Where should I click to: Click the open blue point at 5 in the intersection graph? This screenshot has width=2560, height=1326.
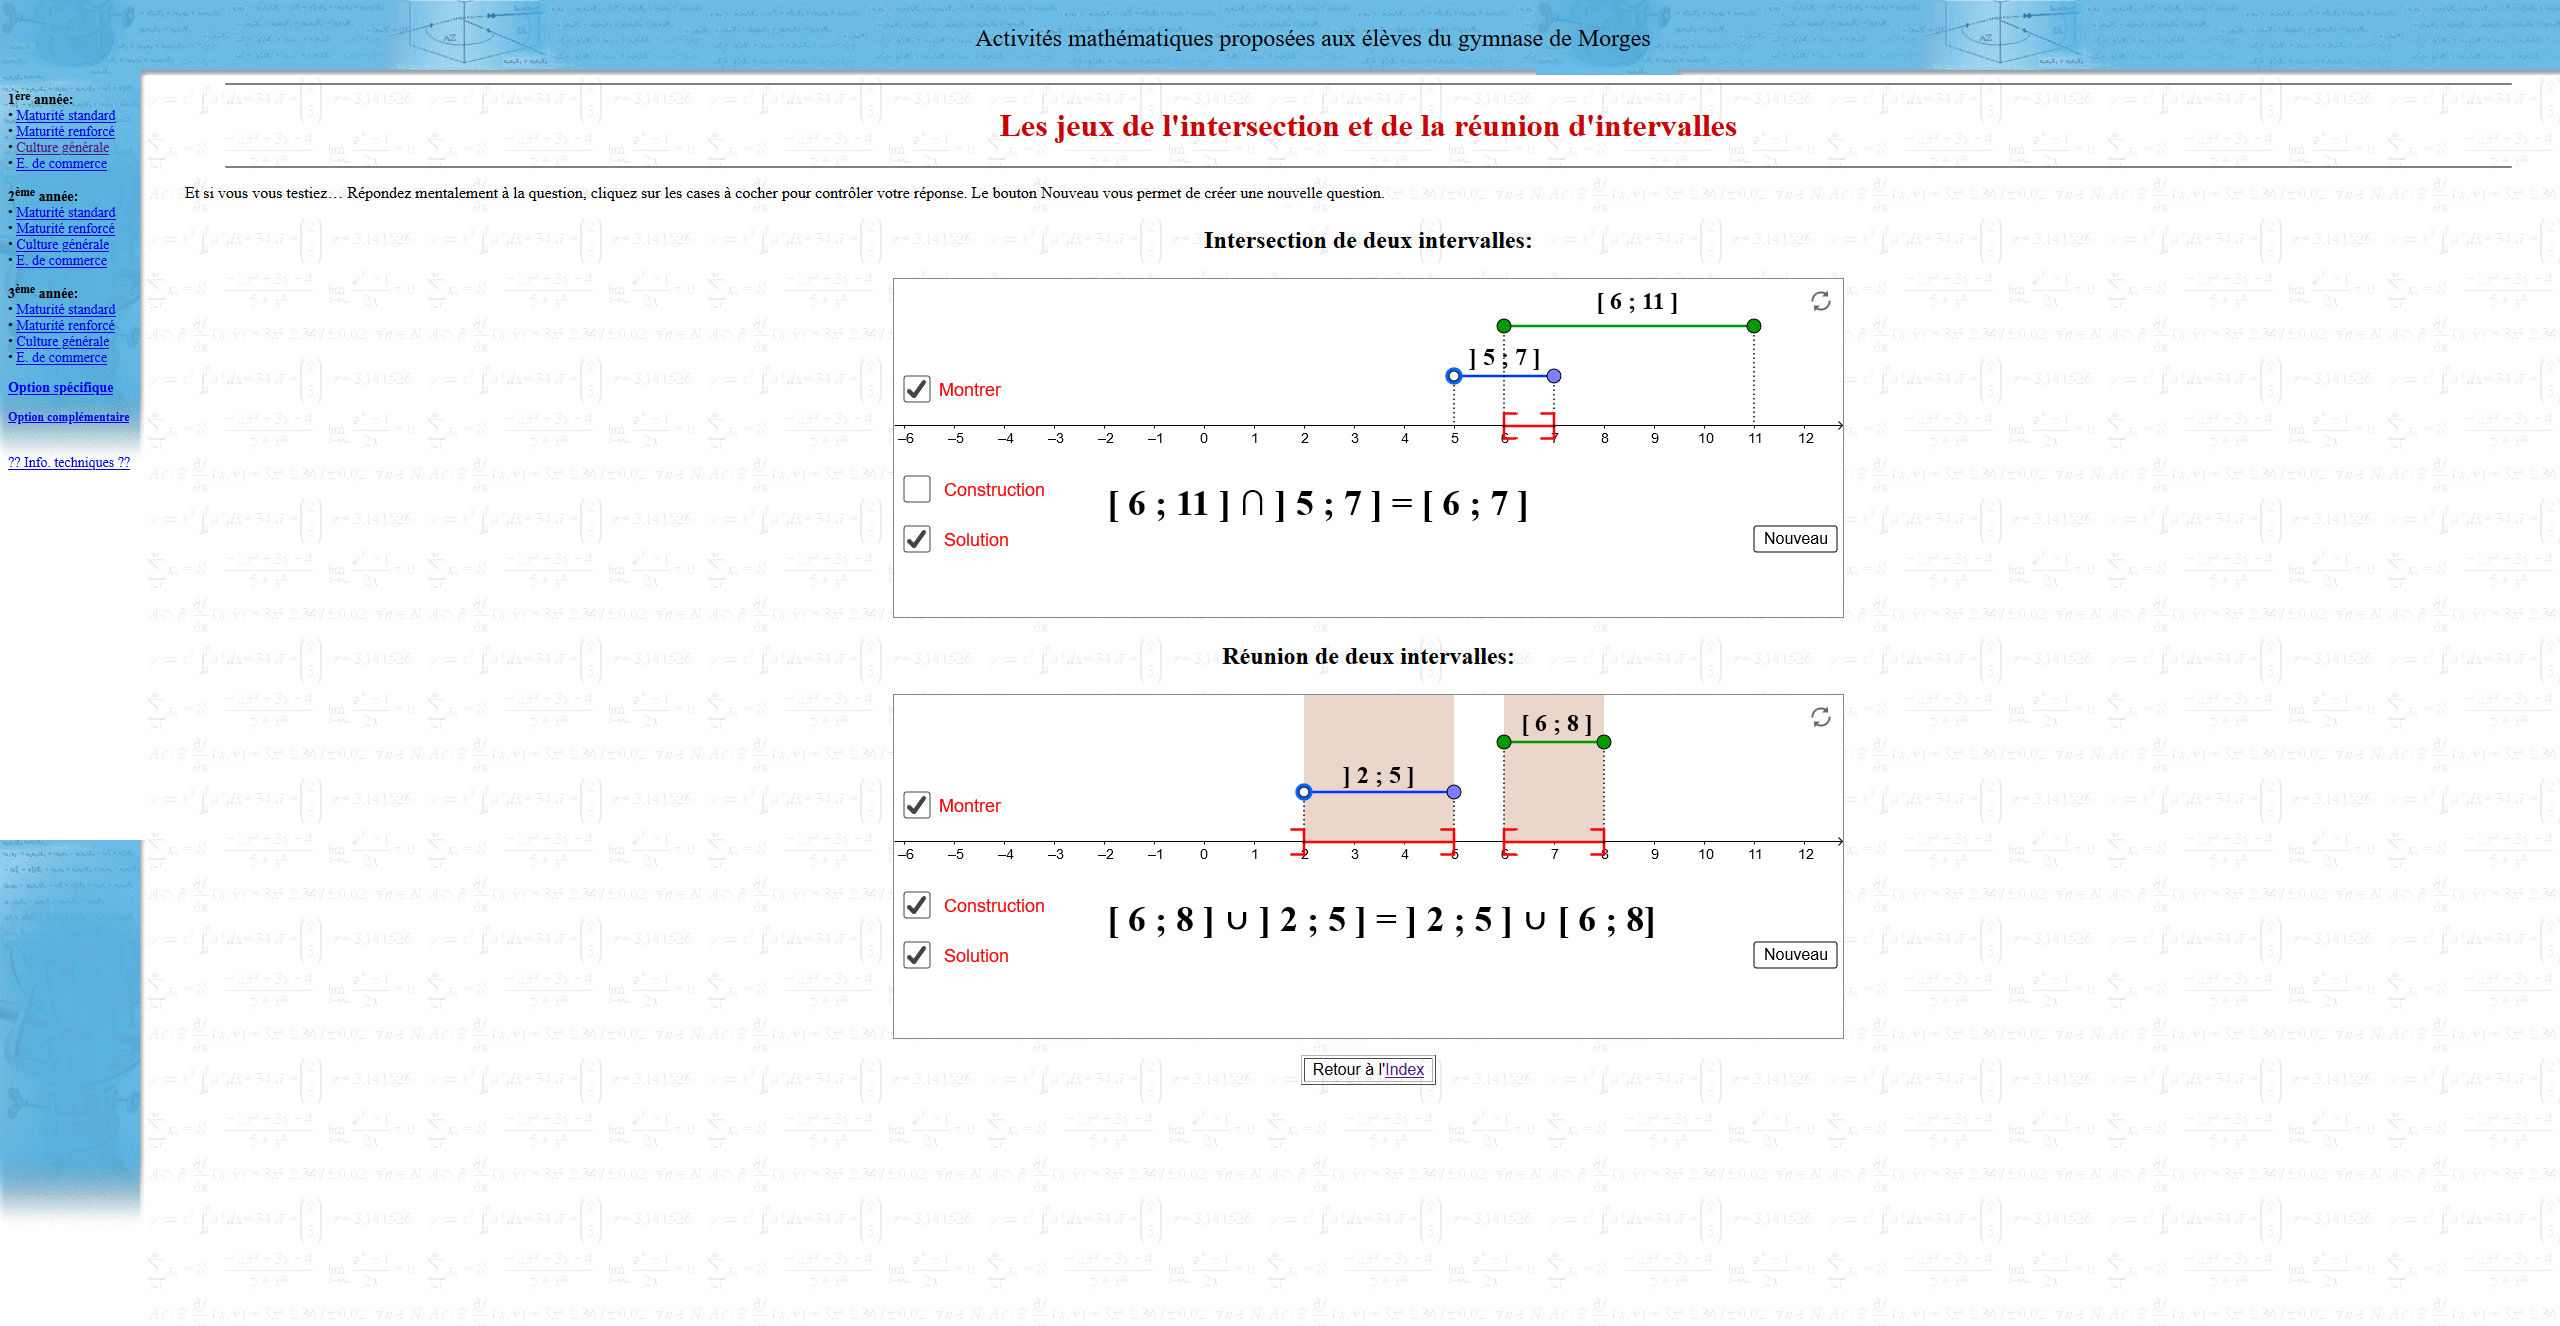pyautogui.click(x=1454, y=376)
